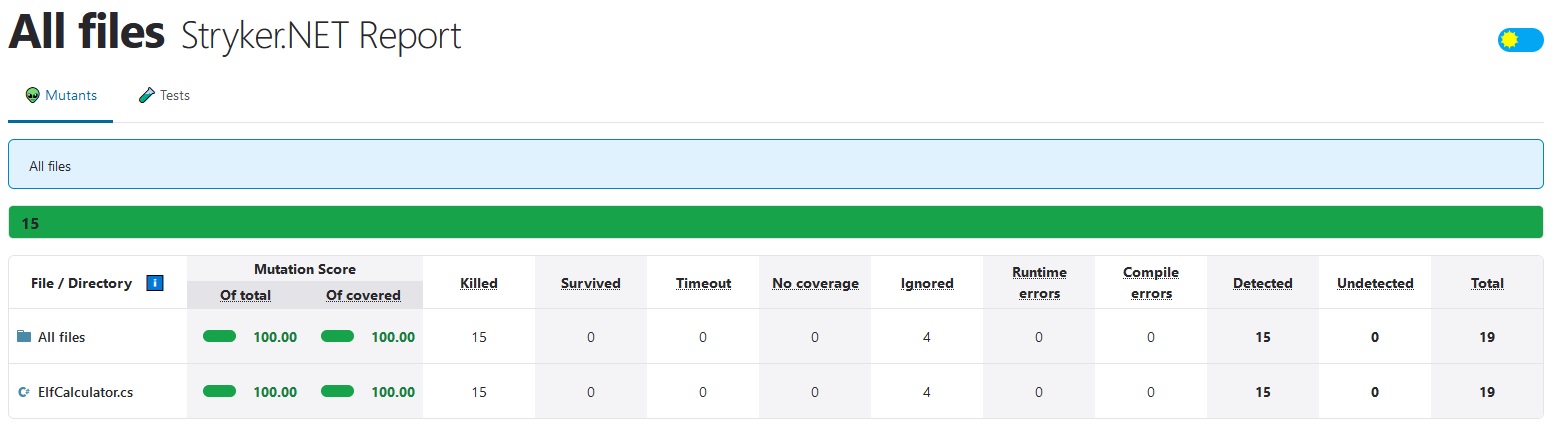1563x446 pixels.
Task: Click the Detected value 15 in ElfCalculator.cs row
Action: [x=1263, y=392]
